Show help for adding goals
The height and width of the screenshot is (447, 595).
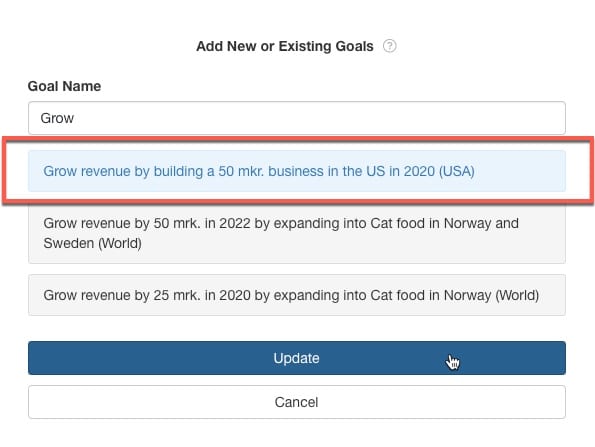(x=389, y=46)
